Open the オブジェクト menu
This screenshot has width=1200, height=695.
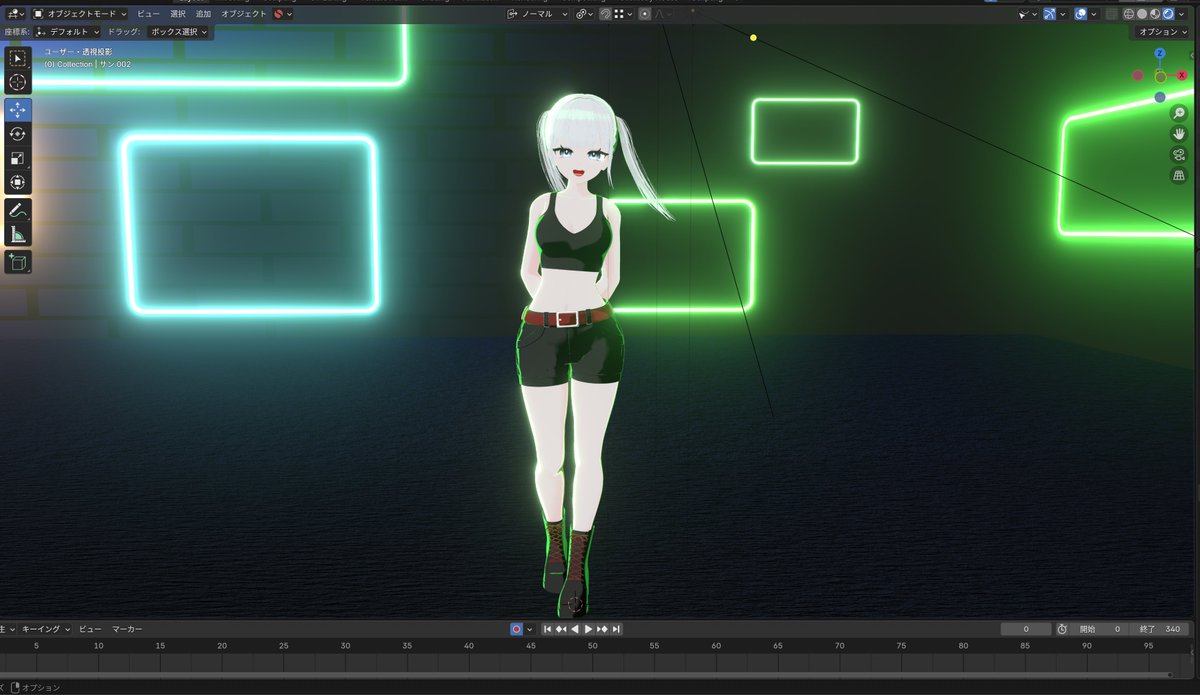244,14
